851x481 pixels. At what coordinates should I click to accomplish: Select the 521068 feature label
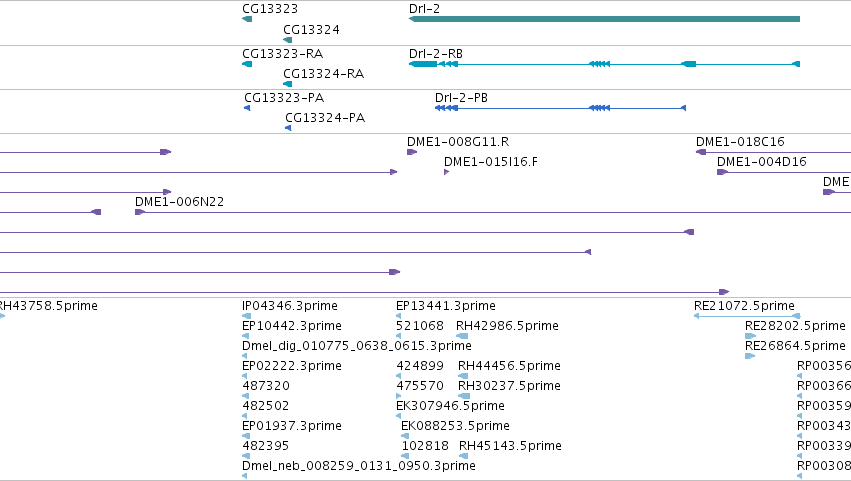pos(420,326)
